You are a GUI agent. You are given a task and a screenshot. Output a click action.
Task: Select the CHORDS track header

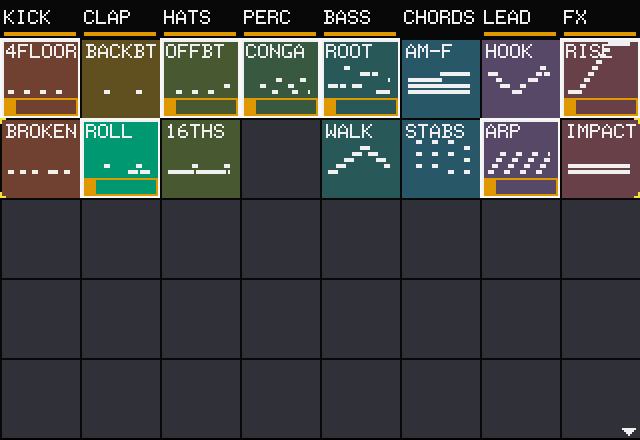[440, 19]
